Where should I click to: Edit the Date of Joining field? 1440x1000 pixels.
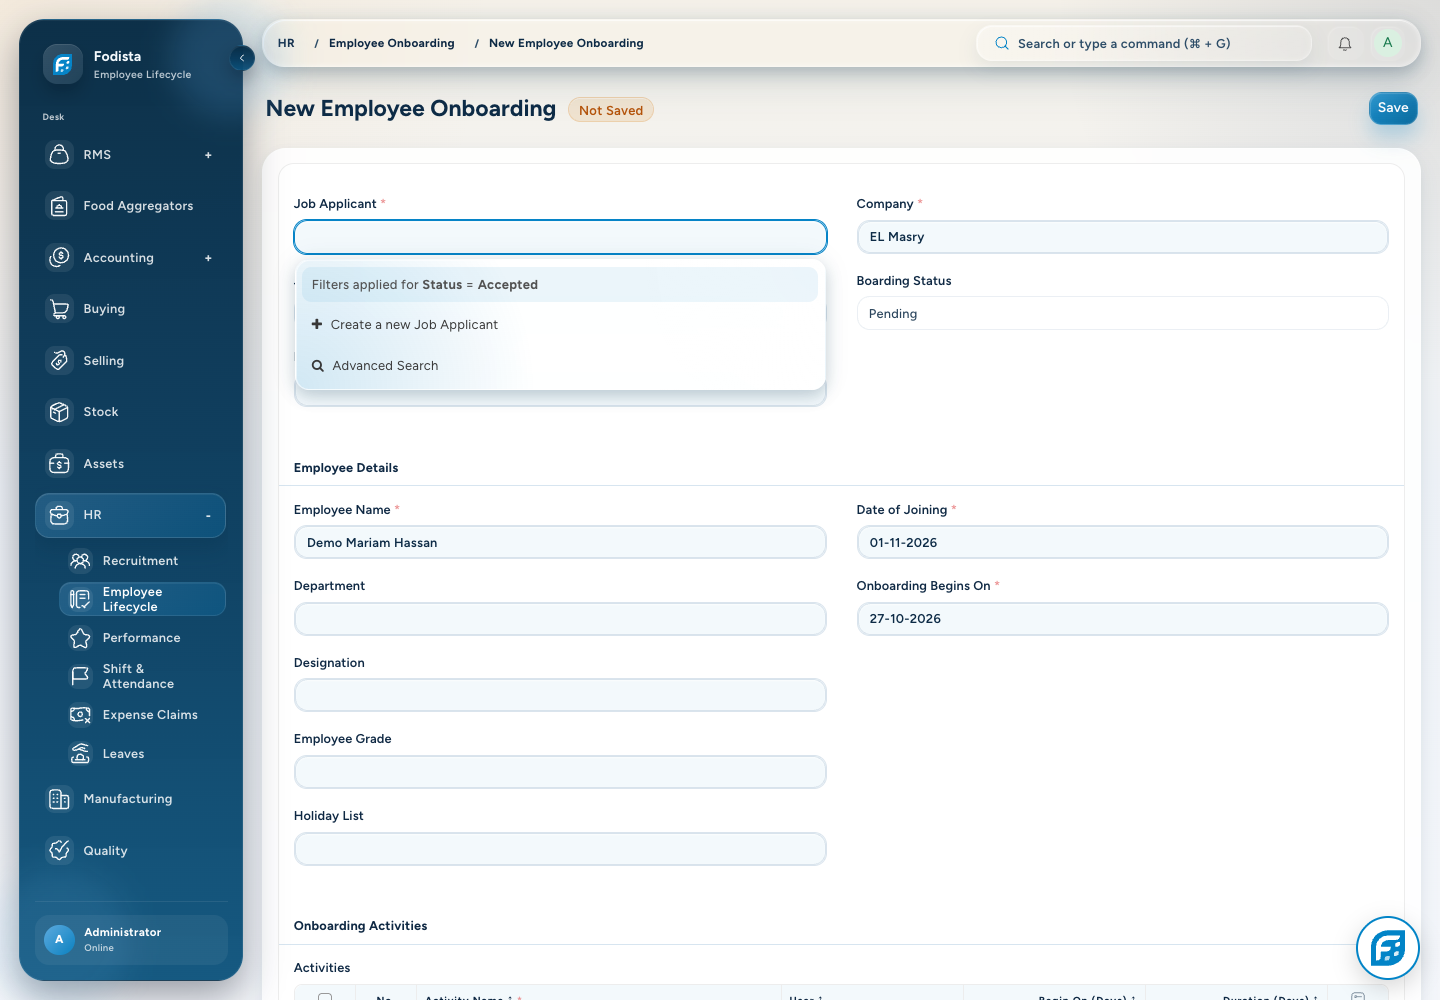click(x=1122, y=542)
